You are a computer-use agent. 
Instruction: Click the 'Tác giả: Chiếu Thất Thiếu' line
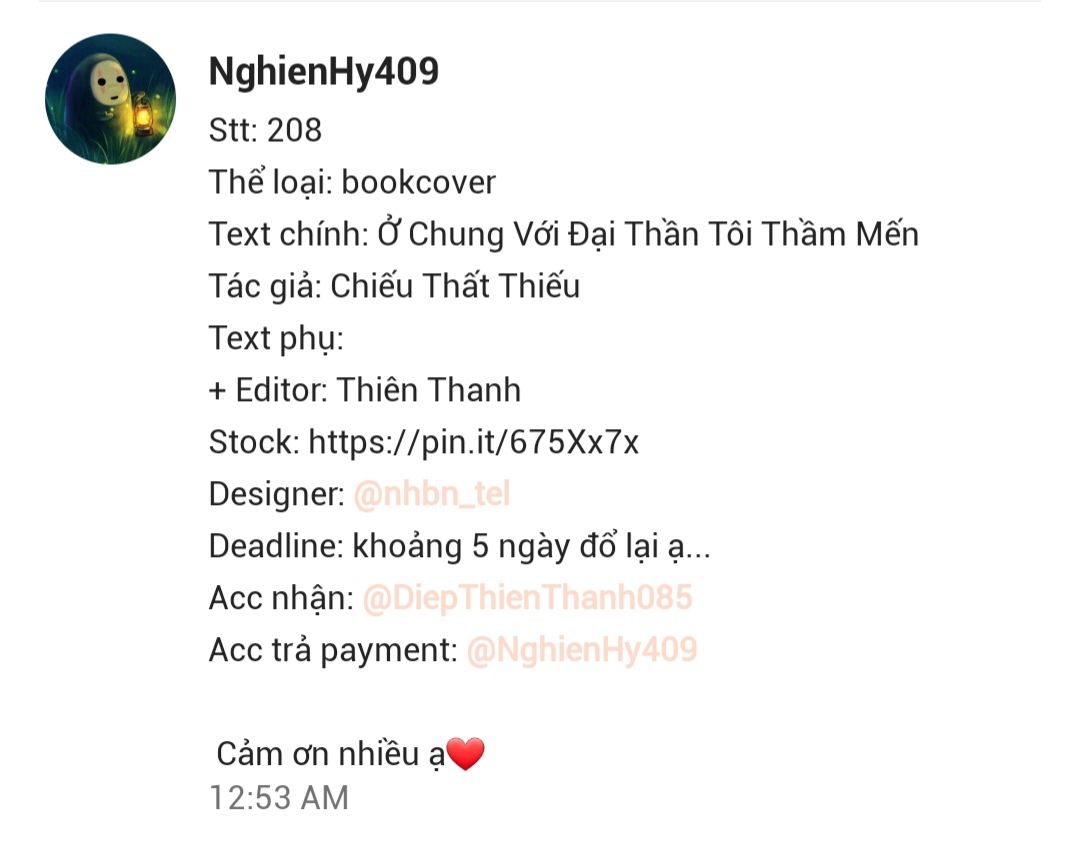point(394,286)
